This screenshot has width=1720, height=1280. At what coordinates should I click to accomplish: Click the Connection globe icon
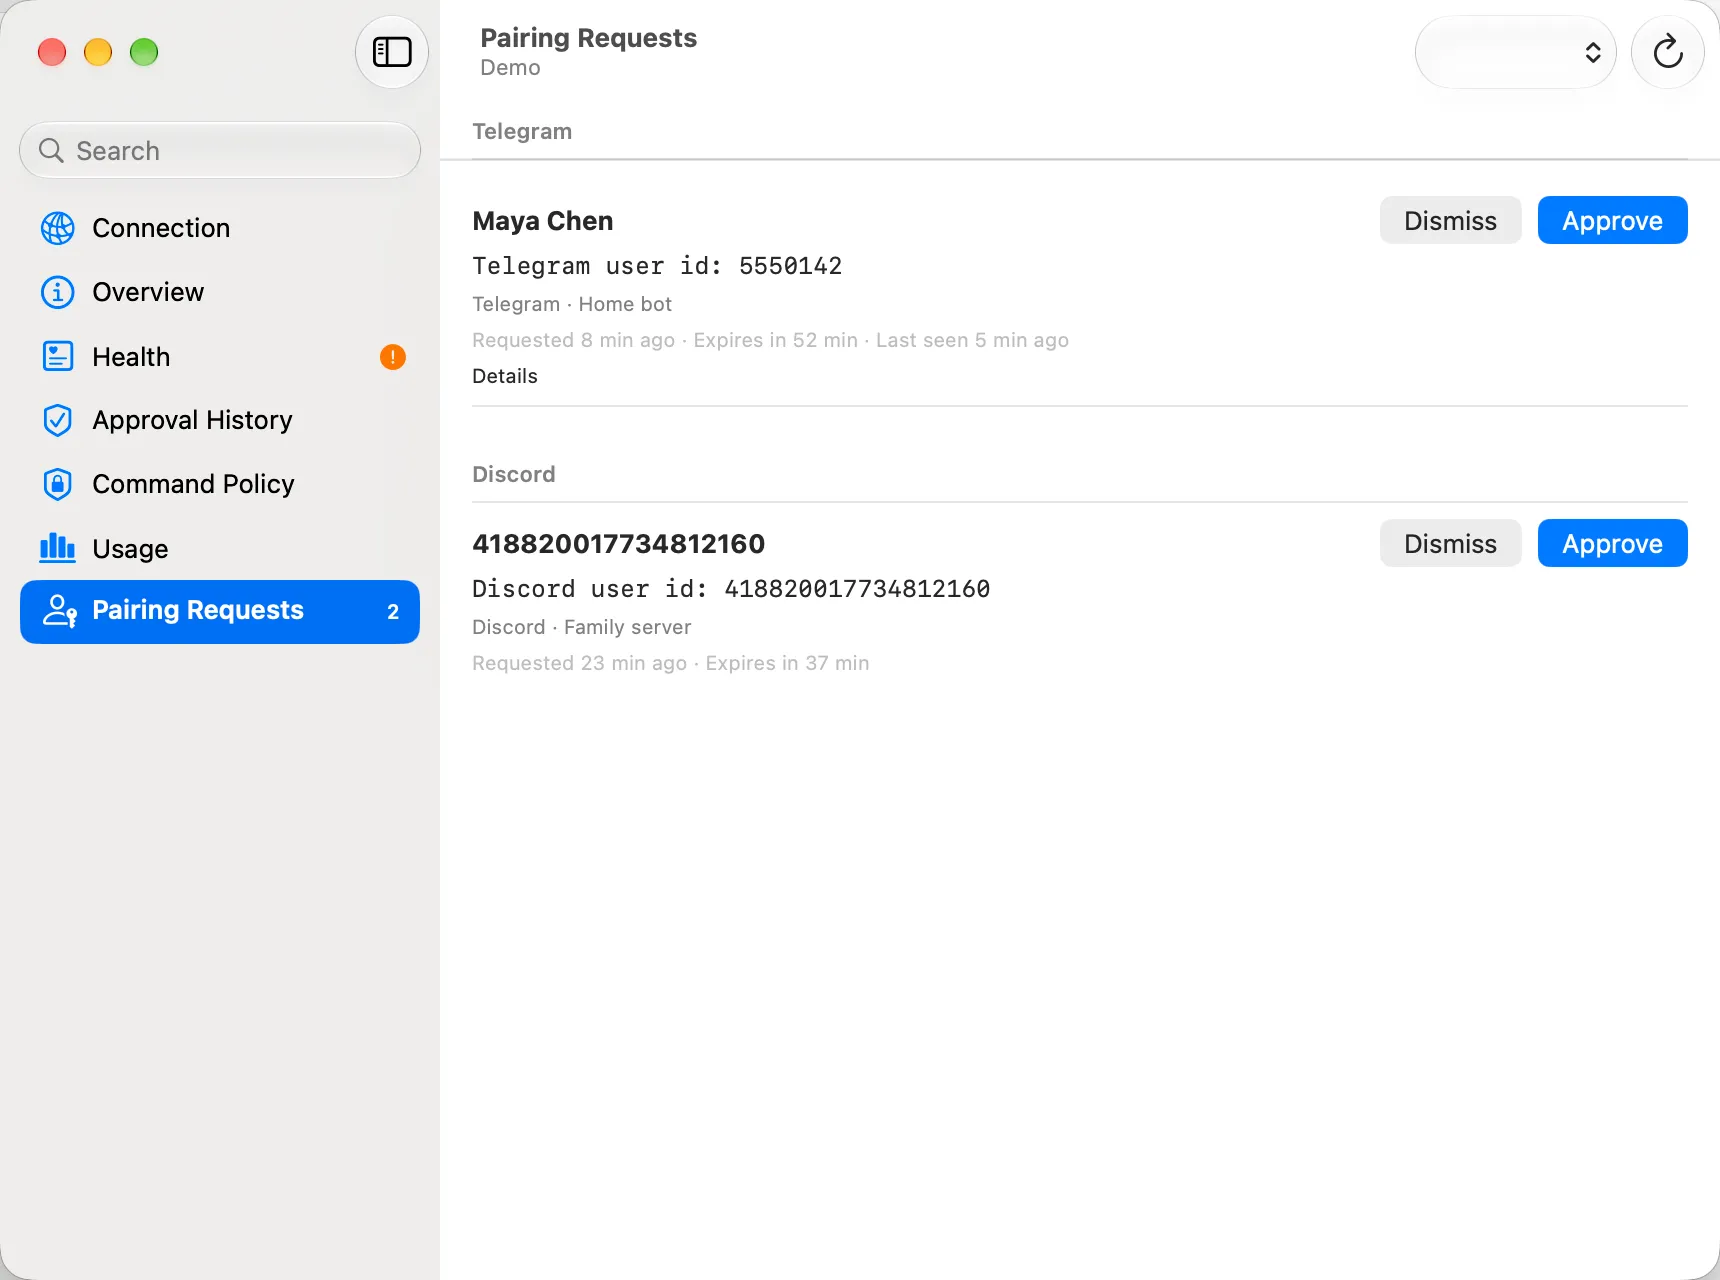pos(58,228)
